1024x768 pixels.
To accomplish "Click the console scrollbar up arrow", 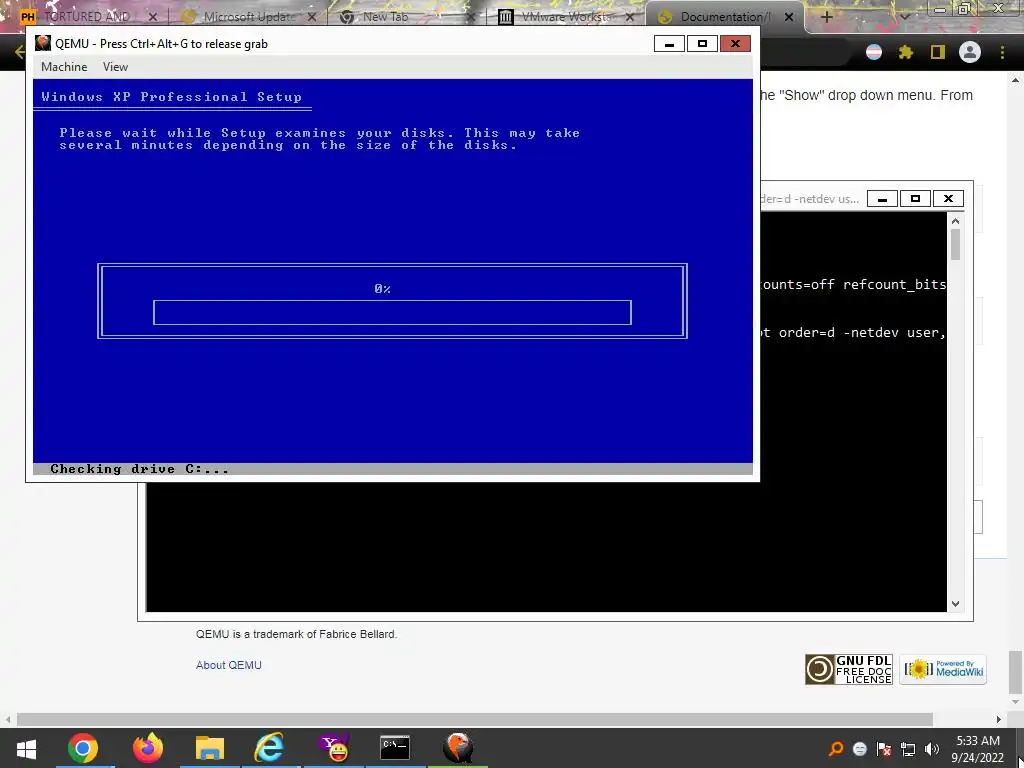I will click(955, 221).
